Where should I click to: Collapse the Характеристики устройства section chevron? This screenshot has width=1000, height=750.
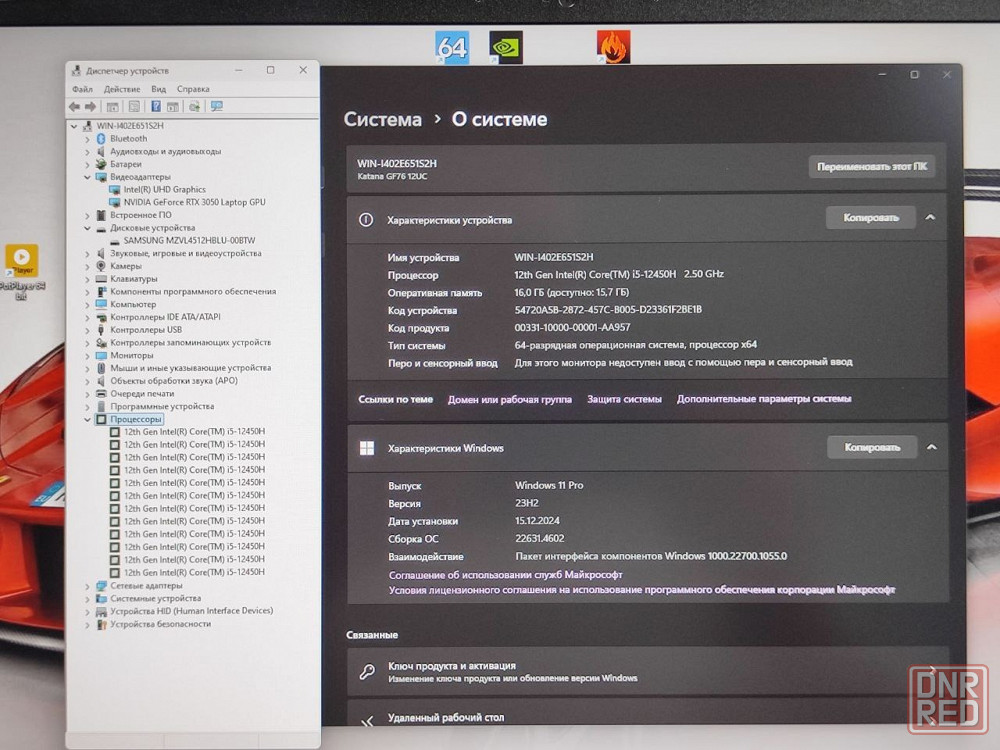point(930,217)
